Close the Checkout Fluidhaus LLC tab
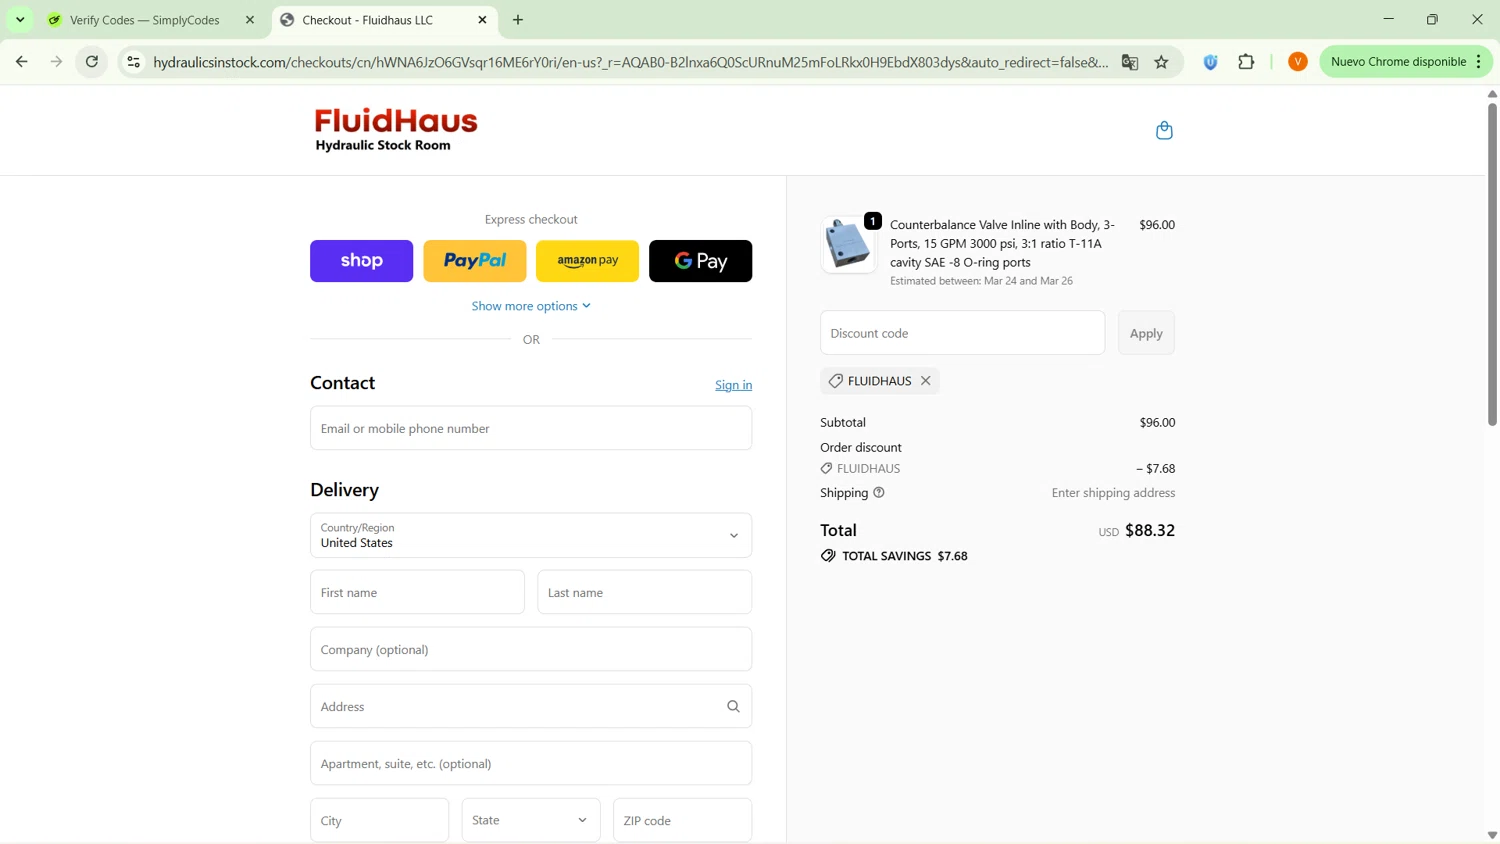Screen dimensions: 1500x844 click(x=482, y=20)
